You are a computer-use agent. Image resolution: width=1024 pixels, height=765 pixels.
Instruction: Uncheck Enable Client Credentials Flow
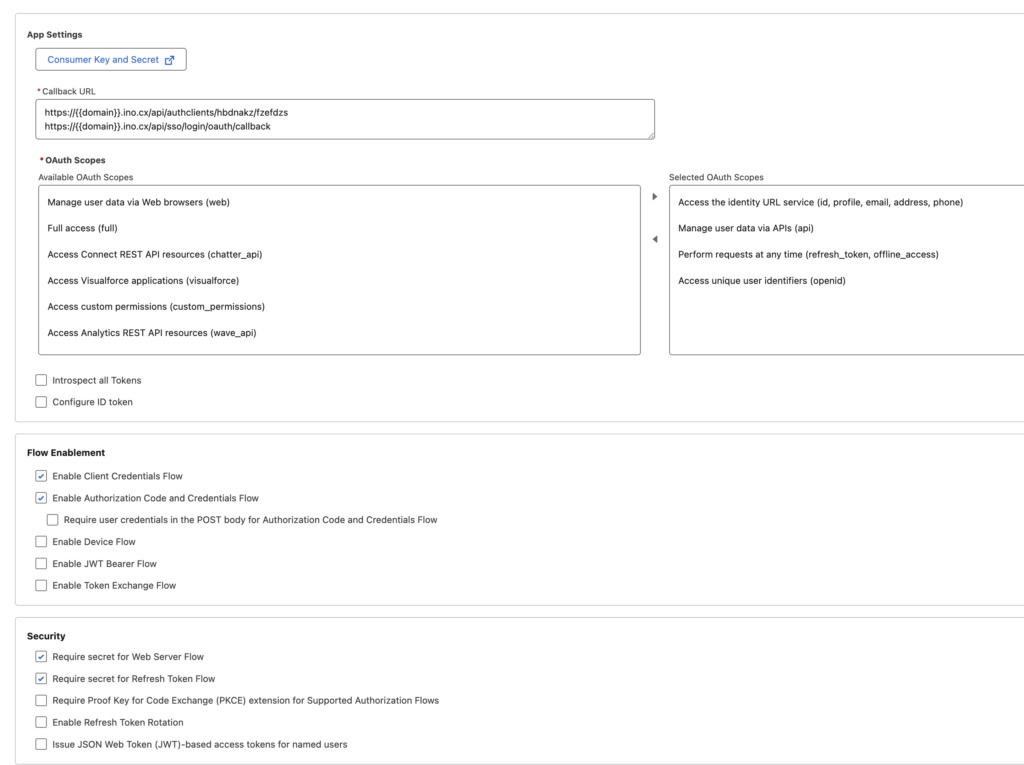41,476
